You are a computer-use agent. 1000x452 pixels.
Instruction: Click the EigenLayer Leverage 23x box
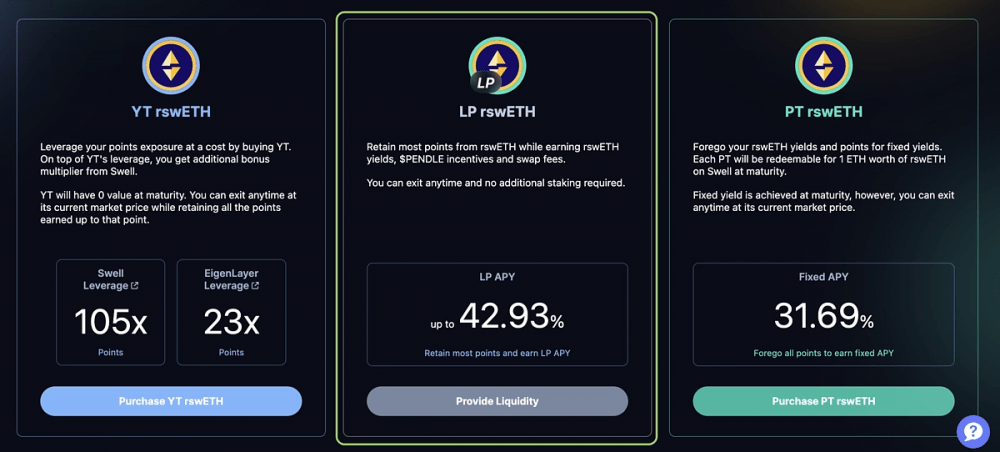point(232,312)
